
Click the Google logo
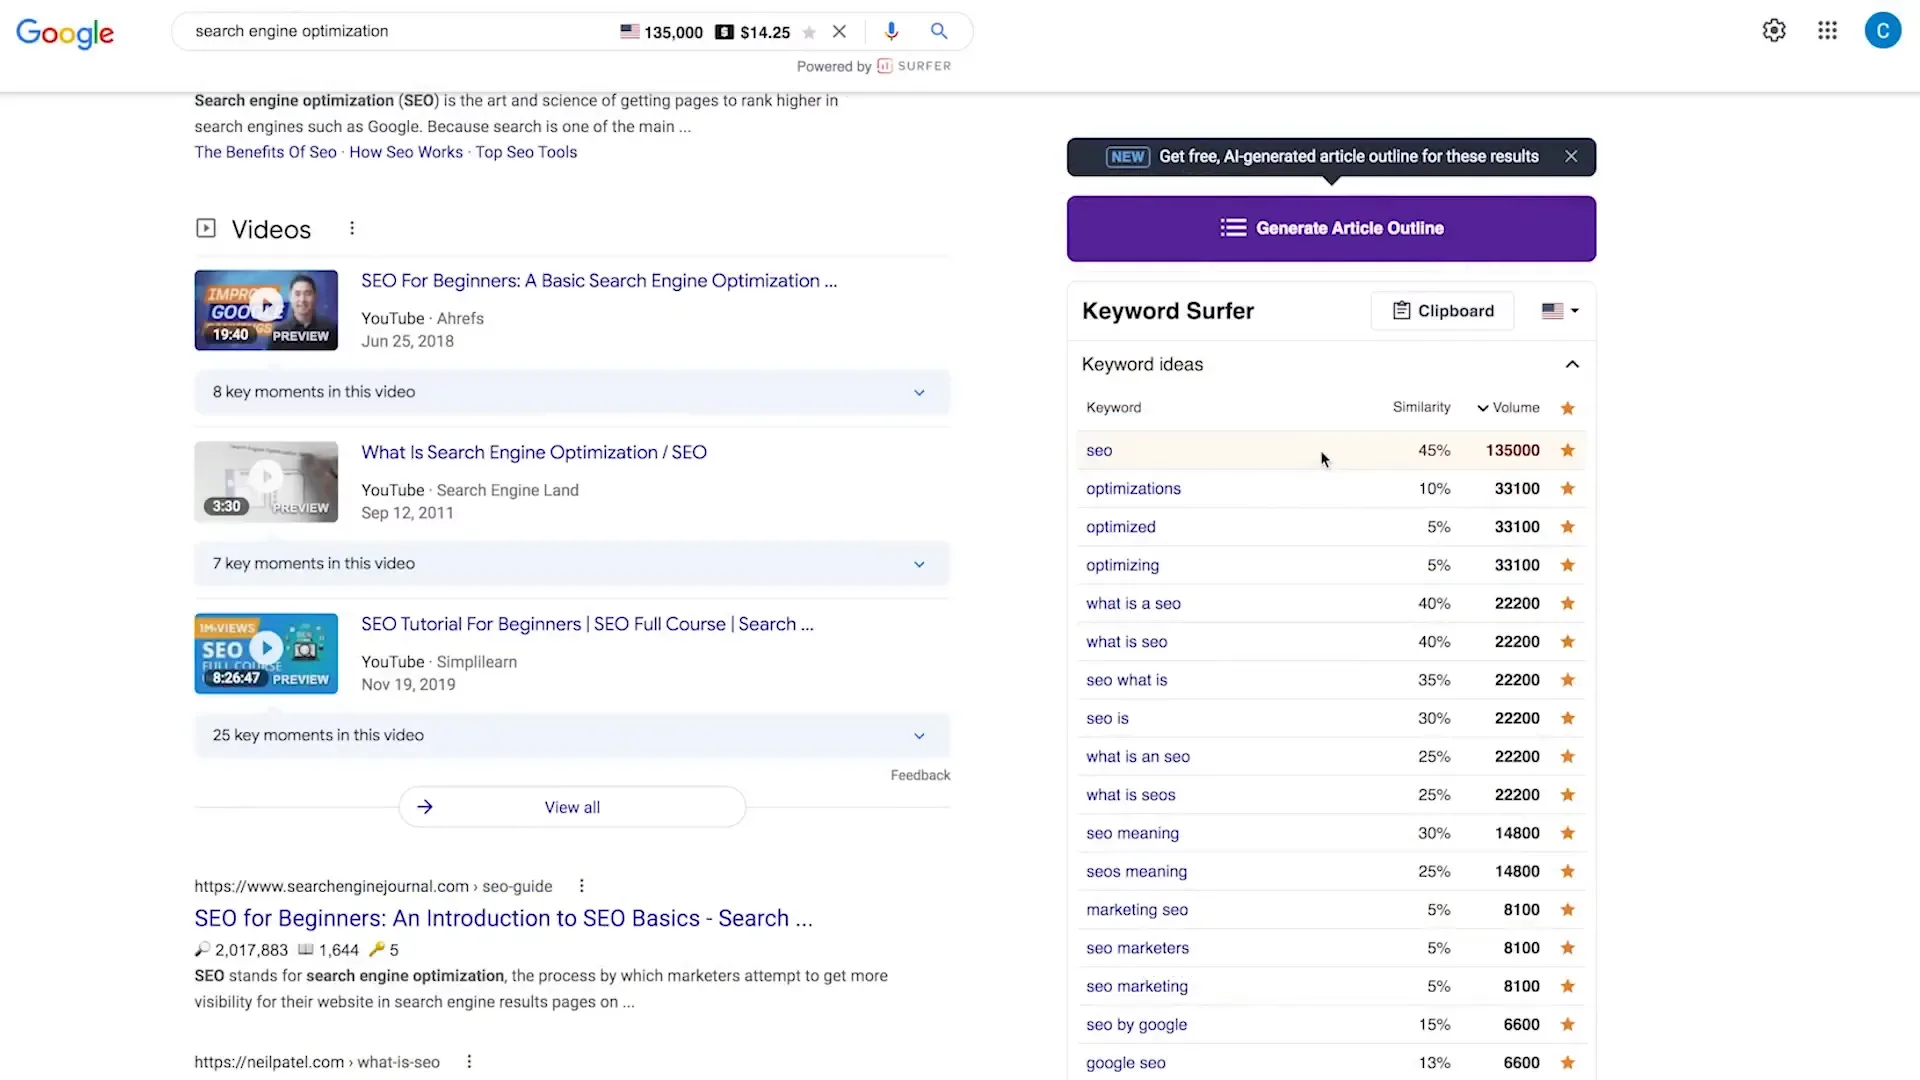65,33
